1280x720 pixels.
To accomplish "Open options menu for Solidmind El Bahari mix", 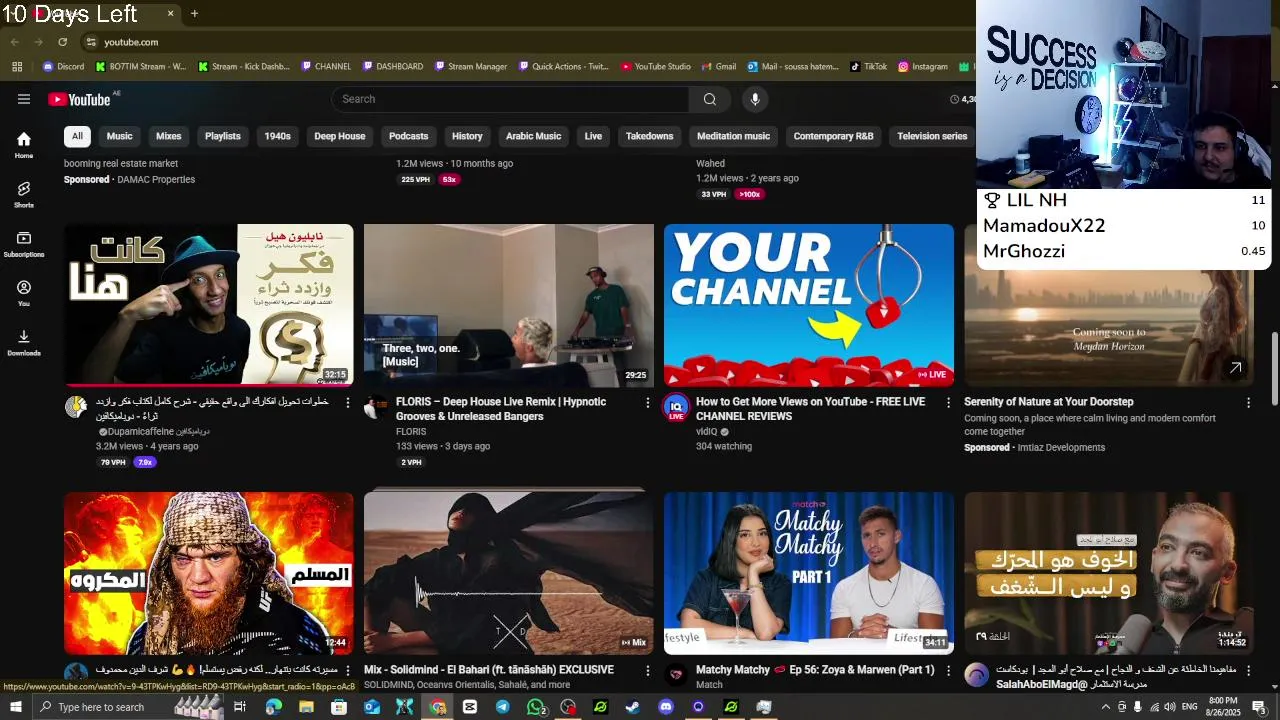I will [648, 670].
